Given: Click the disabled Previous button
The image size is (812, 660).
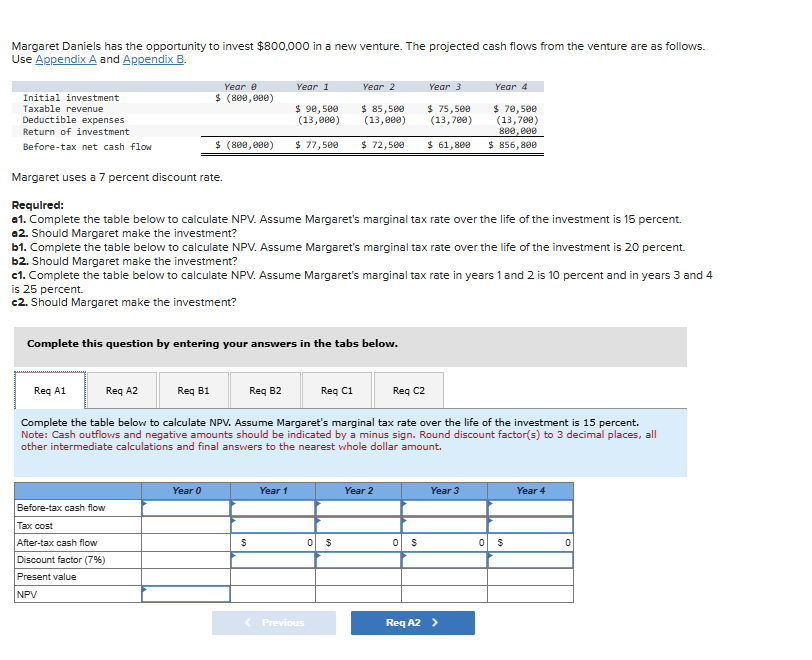Looking at the screenshot, I should (273, 623).
